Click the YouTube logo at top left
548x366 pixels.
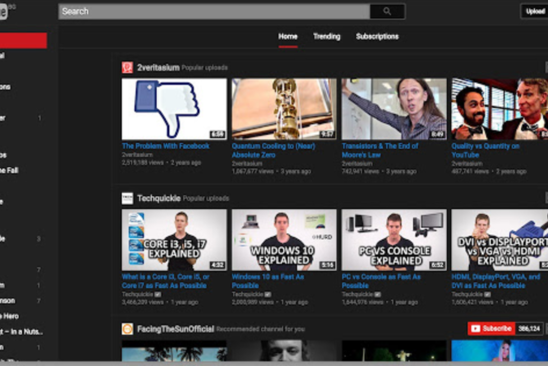[x=3, y=12]
